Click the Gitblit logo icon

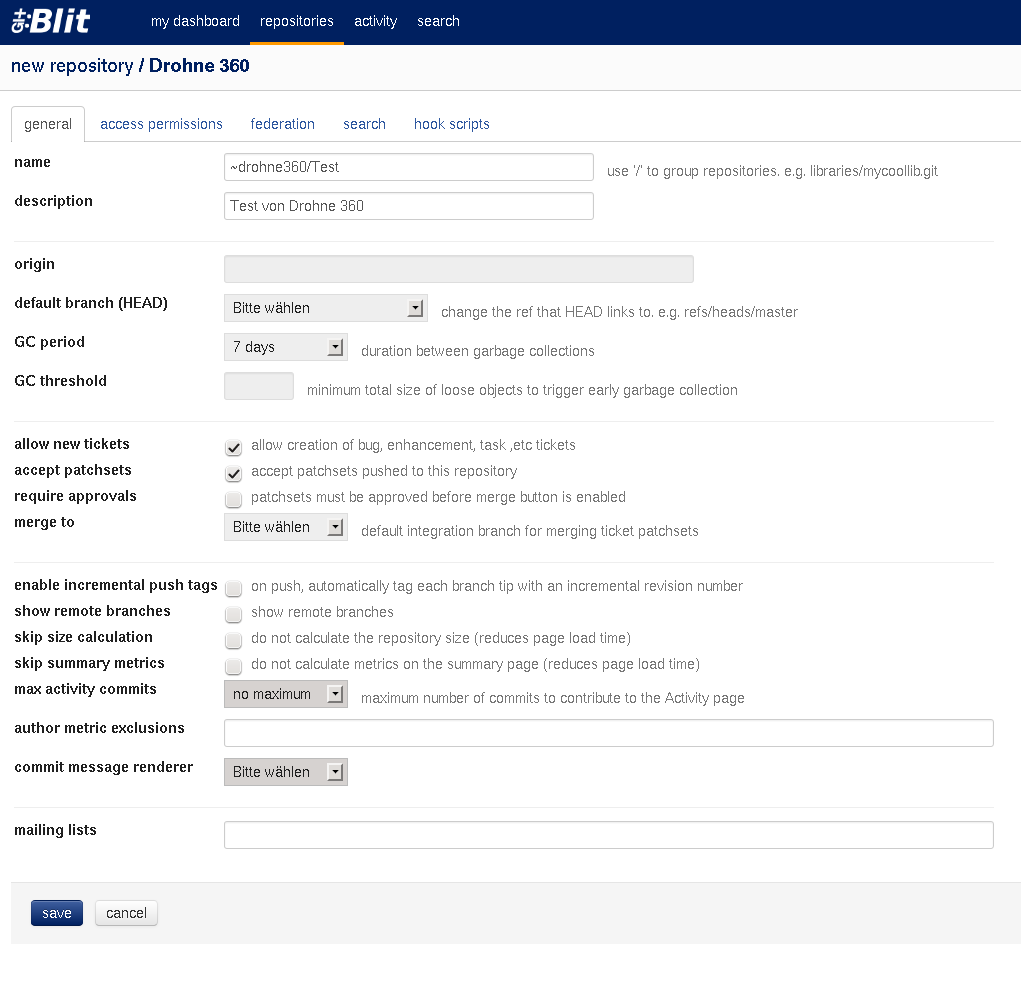click(50, 21)
